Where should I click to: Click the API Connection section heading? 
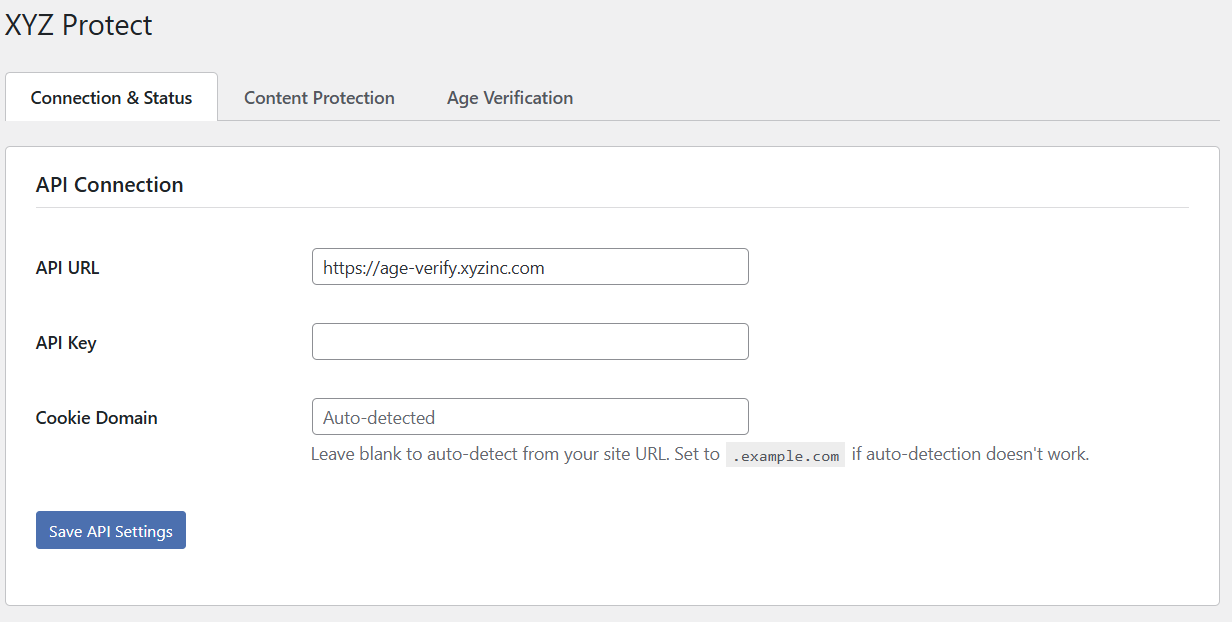(109, 185)
